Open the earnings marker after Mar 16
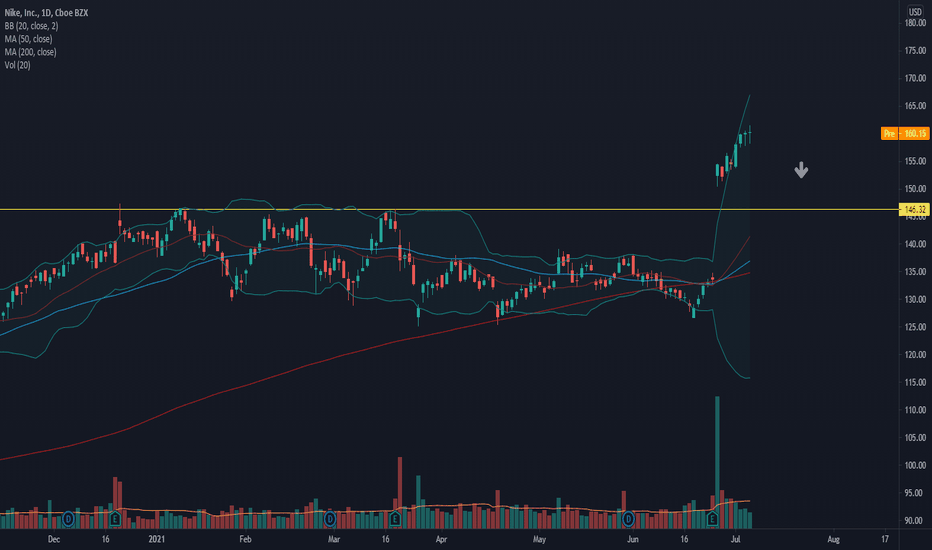This screenshot has width=932, height=550. tap(395, 519)
